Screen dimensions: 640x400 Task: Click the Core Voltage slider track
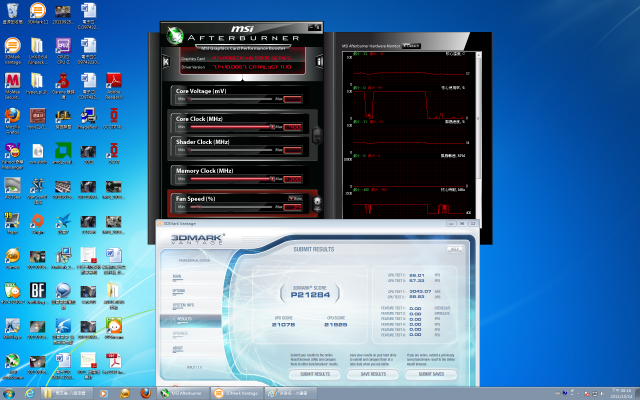[231, 99]
